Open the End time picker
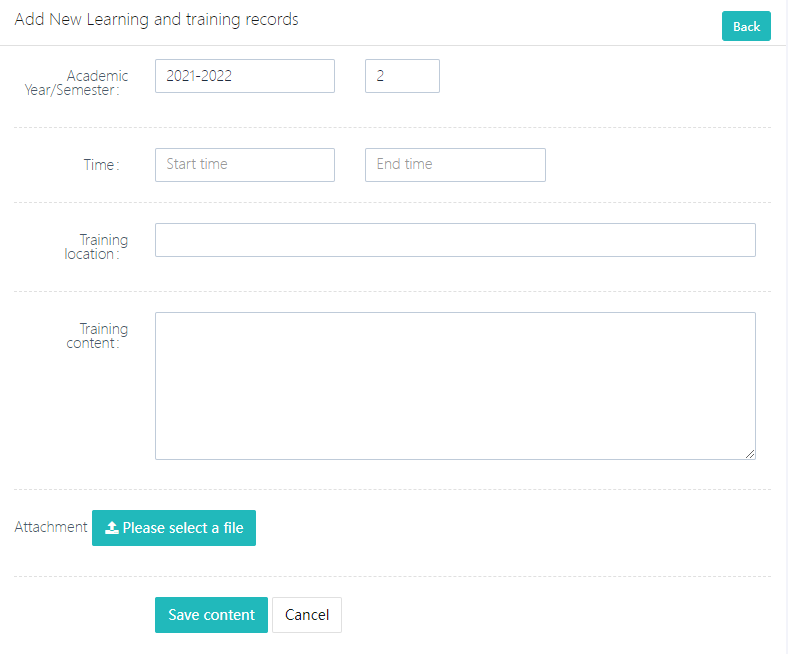Viewport: 788px width, 654px height. (x=455, y=165)
